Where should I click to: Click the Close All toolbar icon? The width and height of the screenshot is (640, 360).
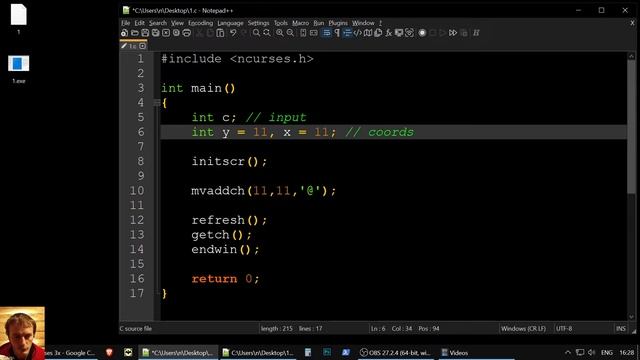point(176,33)
